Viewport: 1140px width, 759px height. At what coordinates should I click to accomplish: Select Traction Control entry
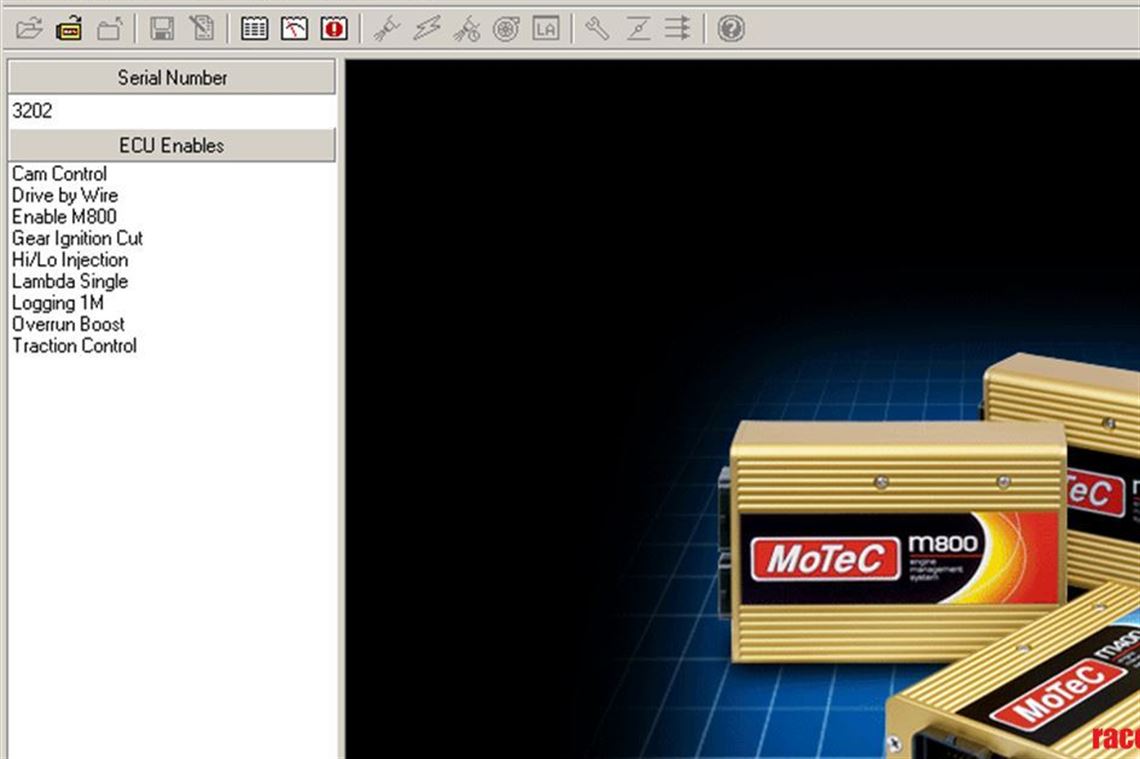click(x=74, y=346)
